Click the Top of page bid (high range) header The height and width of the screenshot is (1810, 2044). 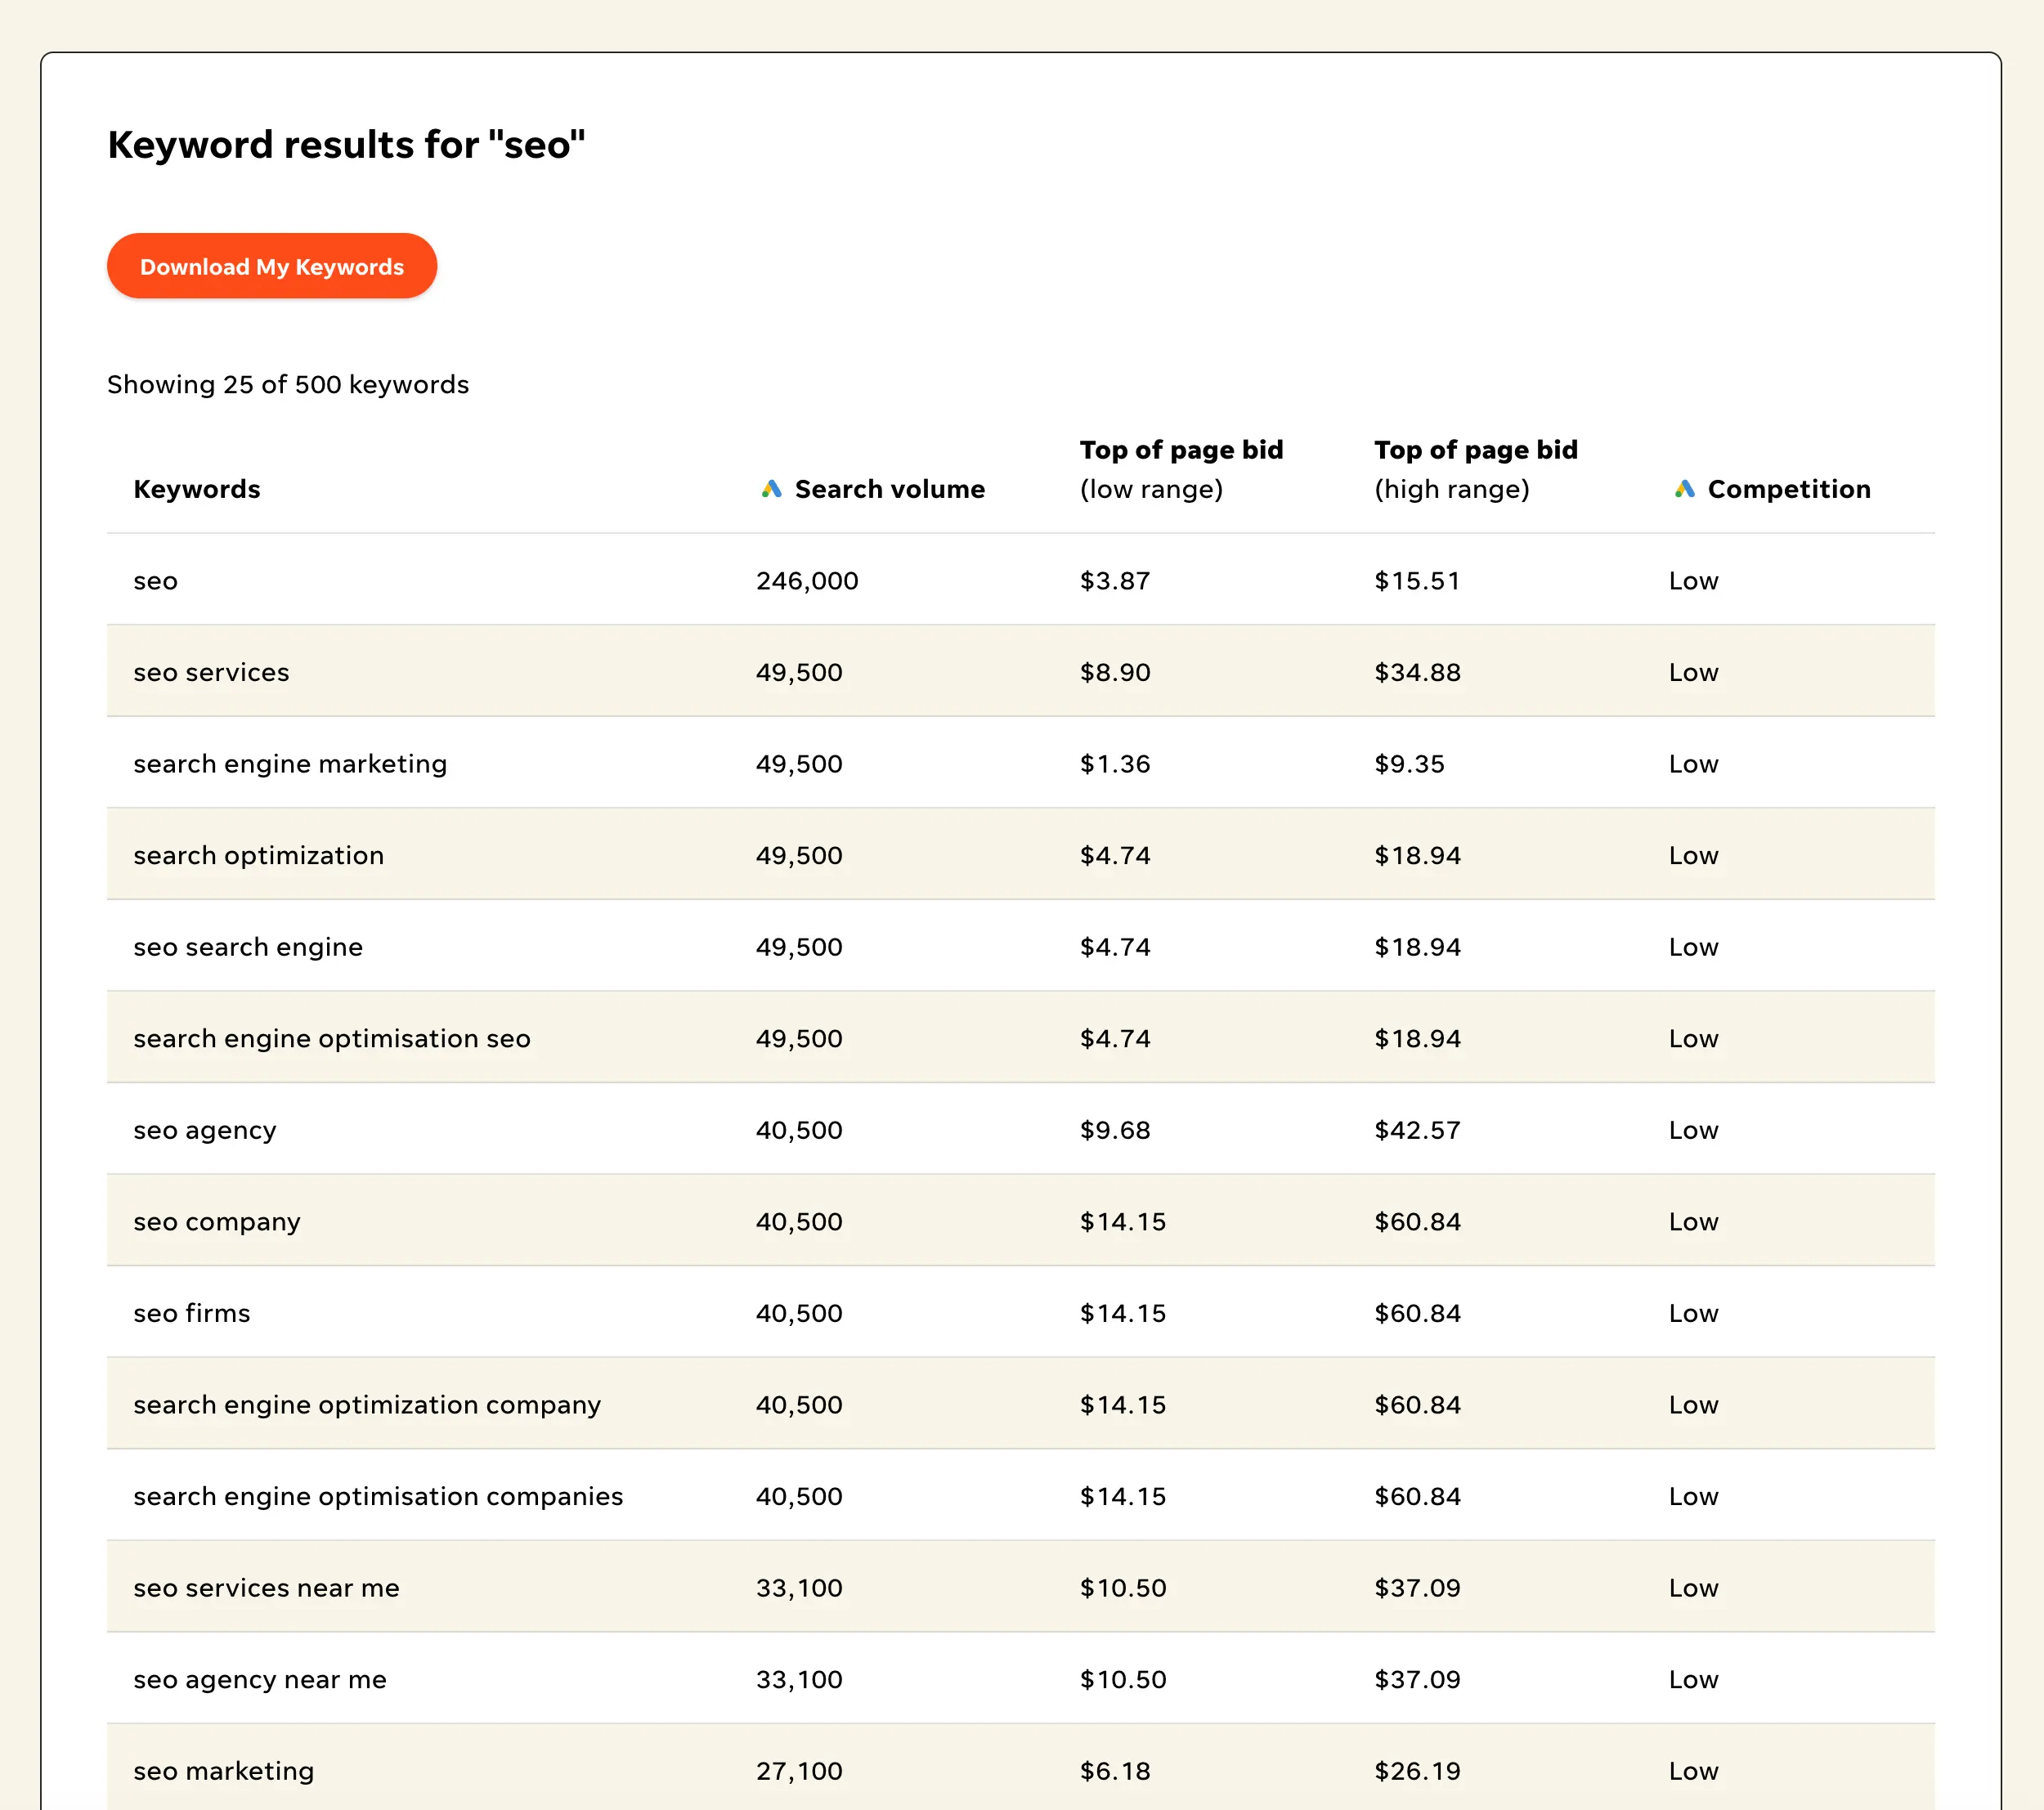point(1476,468)
